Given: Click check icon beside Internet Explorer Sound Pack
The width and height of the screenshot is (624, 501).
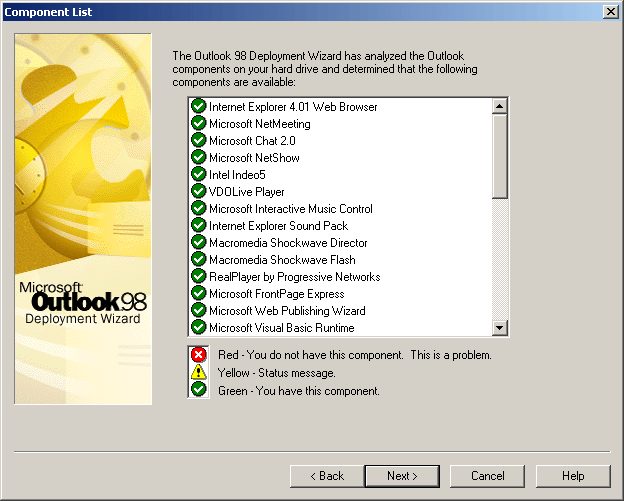Looking at the screenshot, I should (198, 225).
